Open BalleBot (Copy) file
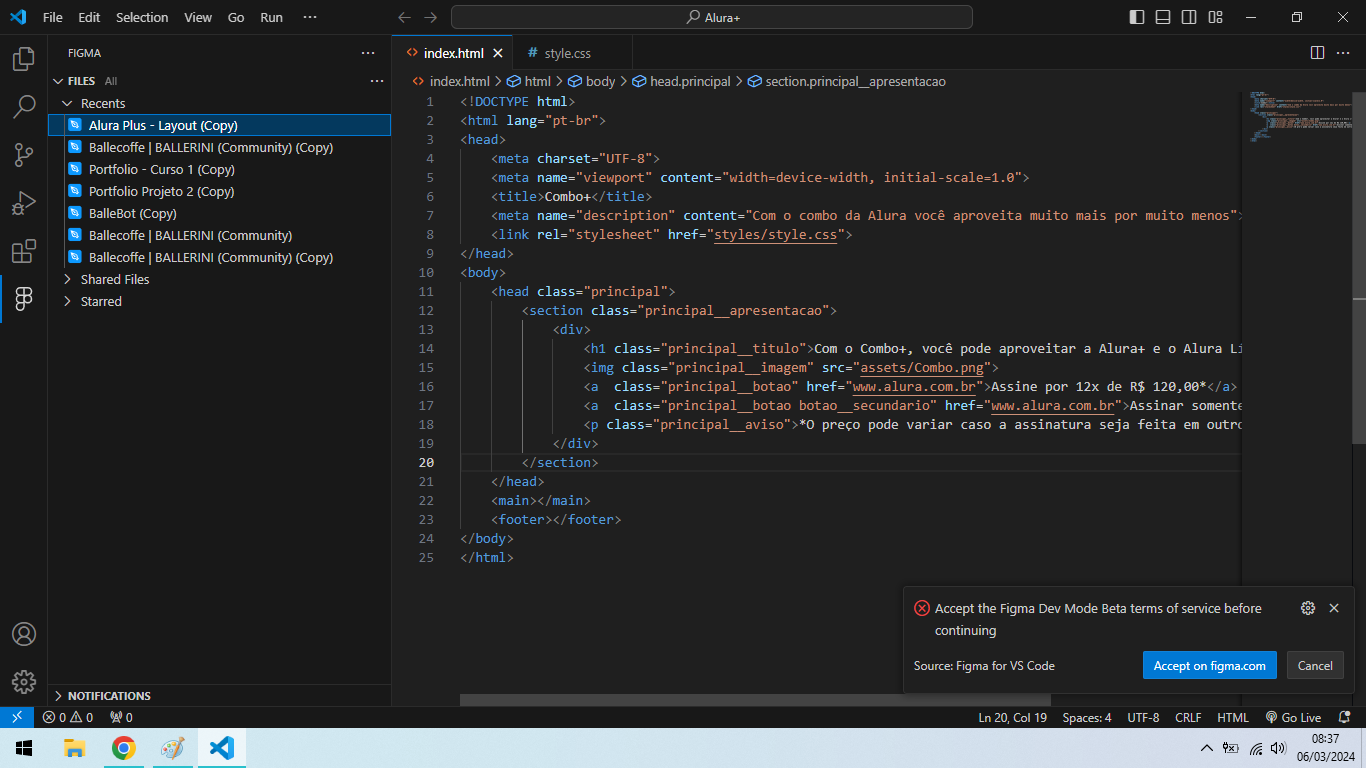Image resolution: width=1366 pixels, height=768 pixels. (x=219, y=213)
